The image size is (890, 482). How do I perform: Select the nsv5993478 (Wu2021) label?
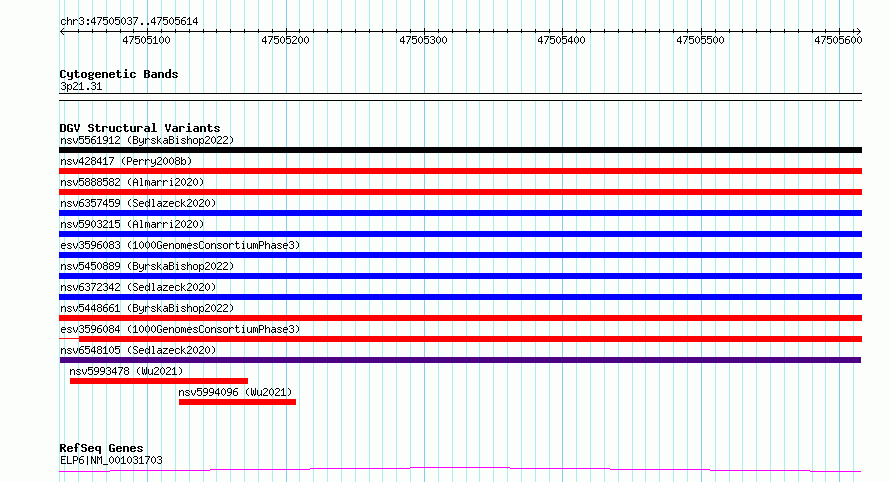point(126,371)
